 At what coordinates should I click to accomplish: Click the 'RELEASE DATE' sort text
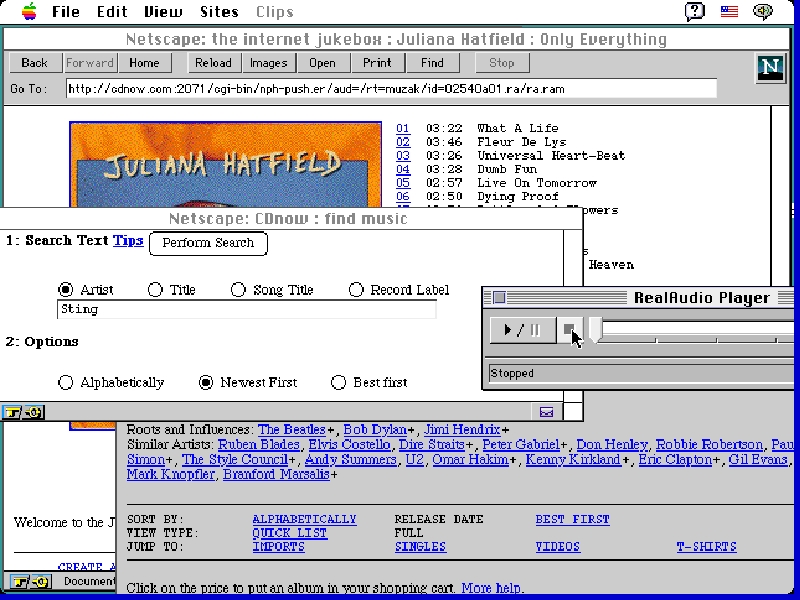coord(439,519)
